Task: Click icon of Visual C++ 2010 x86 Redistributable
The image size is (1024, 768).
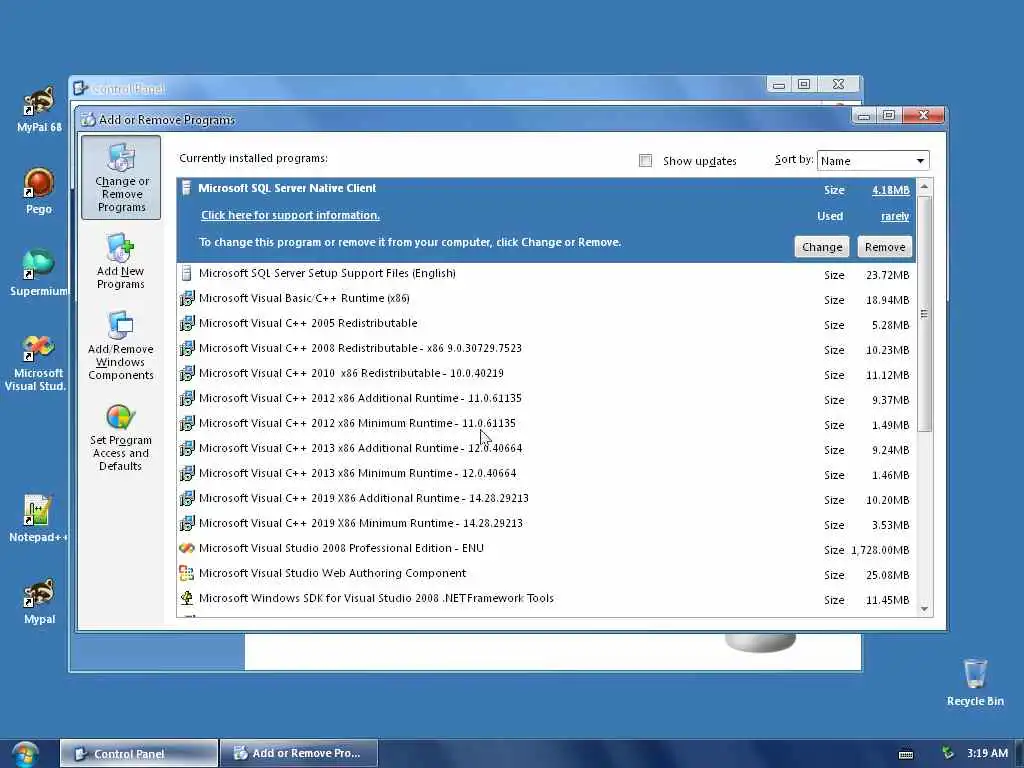Action: [187, 374]
